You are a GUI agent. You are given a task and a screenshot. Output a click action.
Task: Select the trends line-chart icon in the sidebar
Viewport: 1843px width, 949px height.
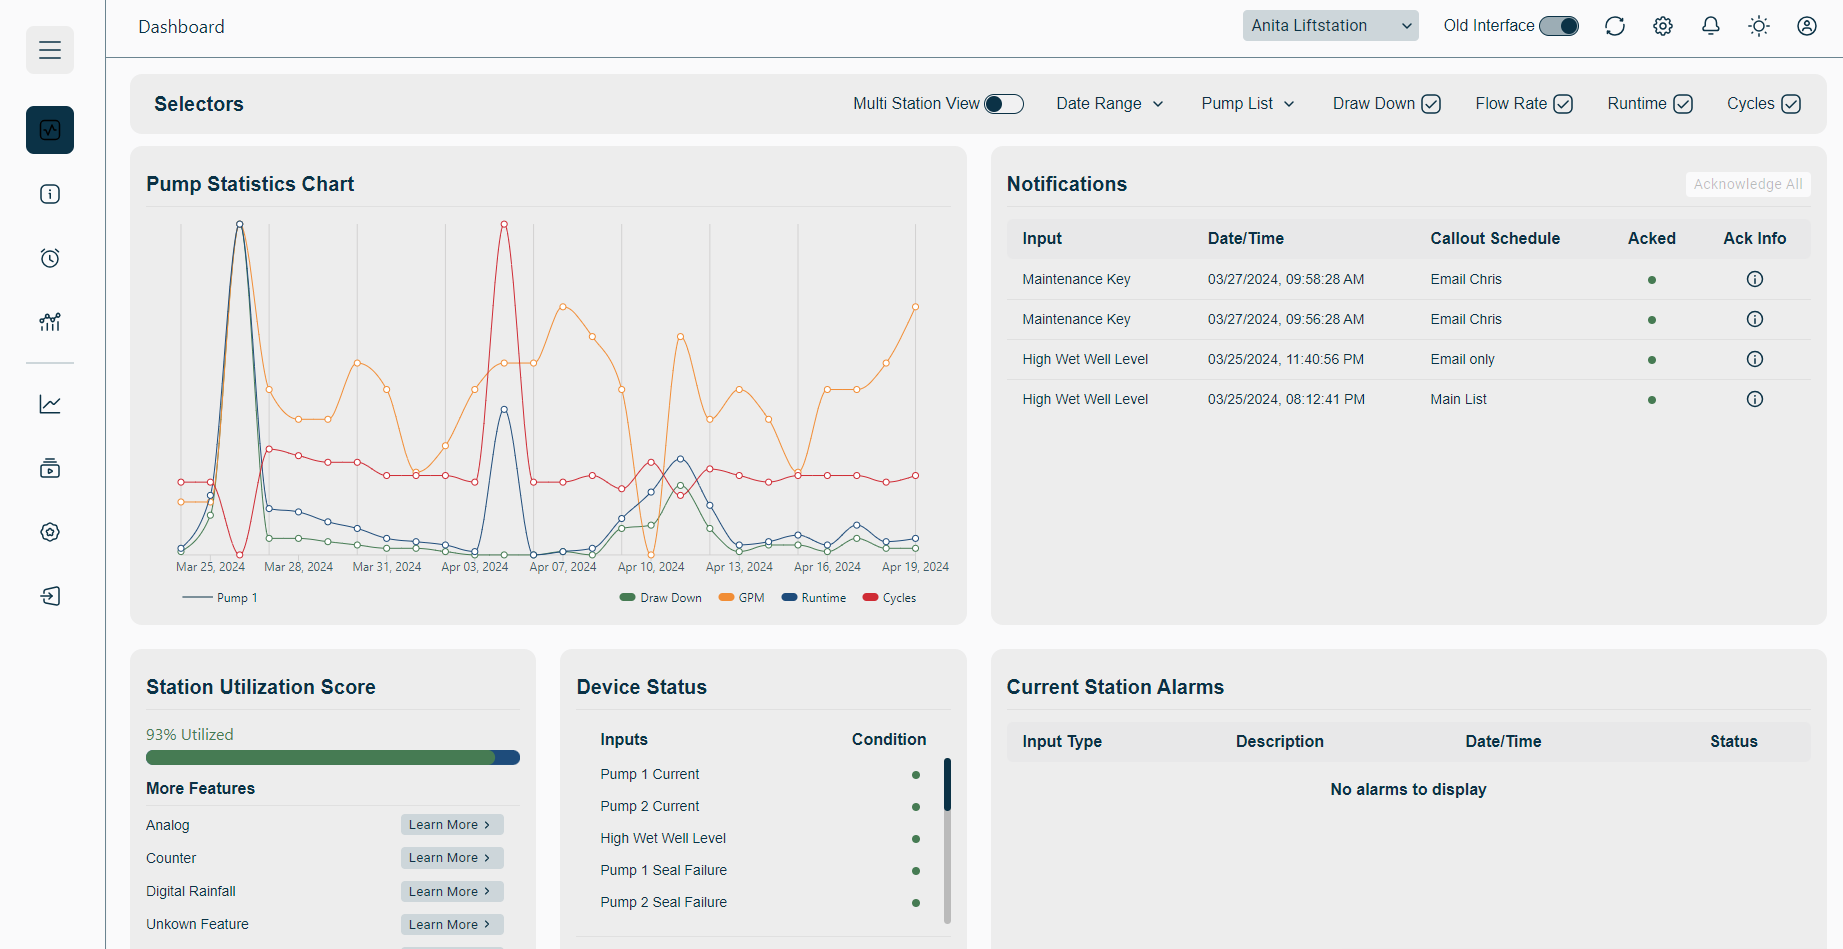pyautogui.click(x=50, y=404)
